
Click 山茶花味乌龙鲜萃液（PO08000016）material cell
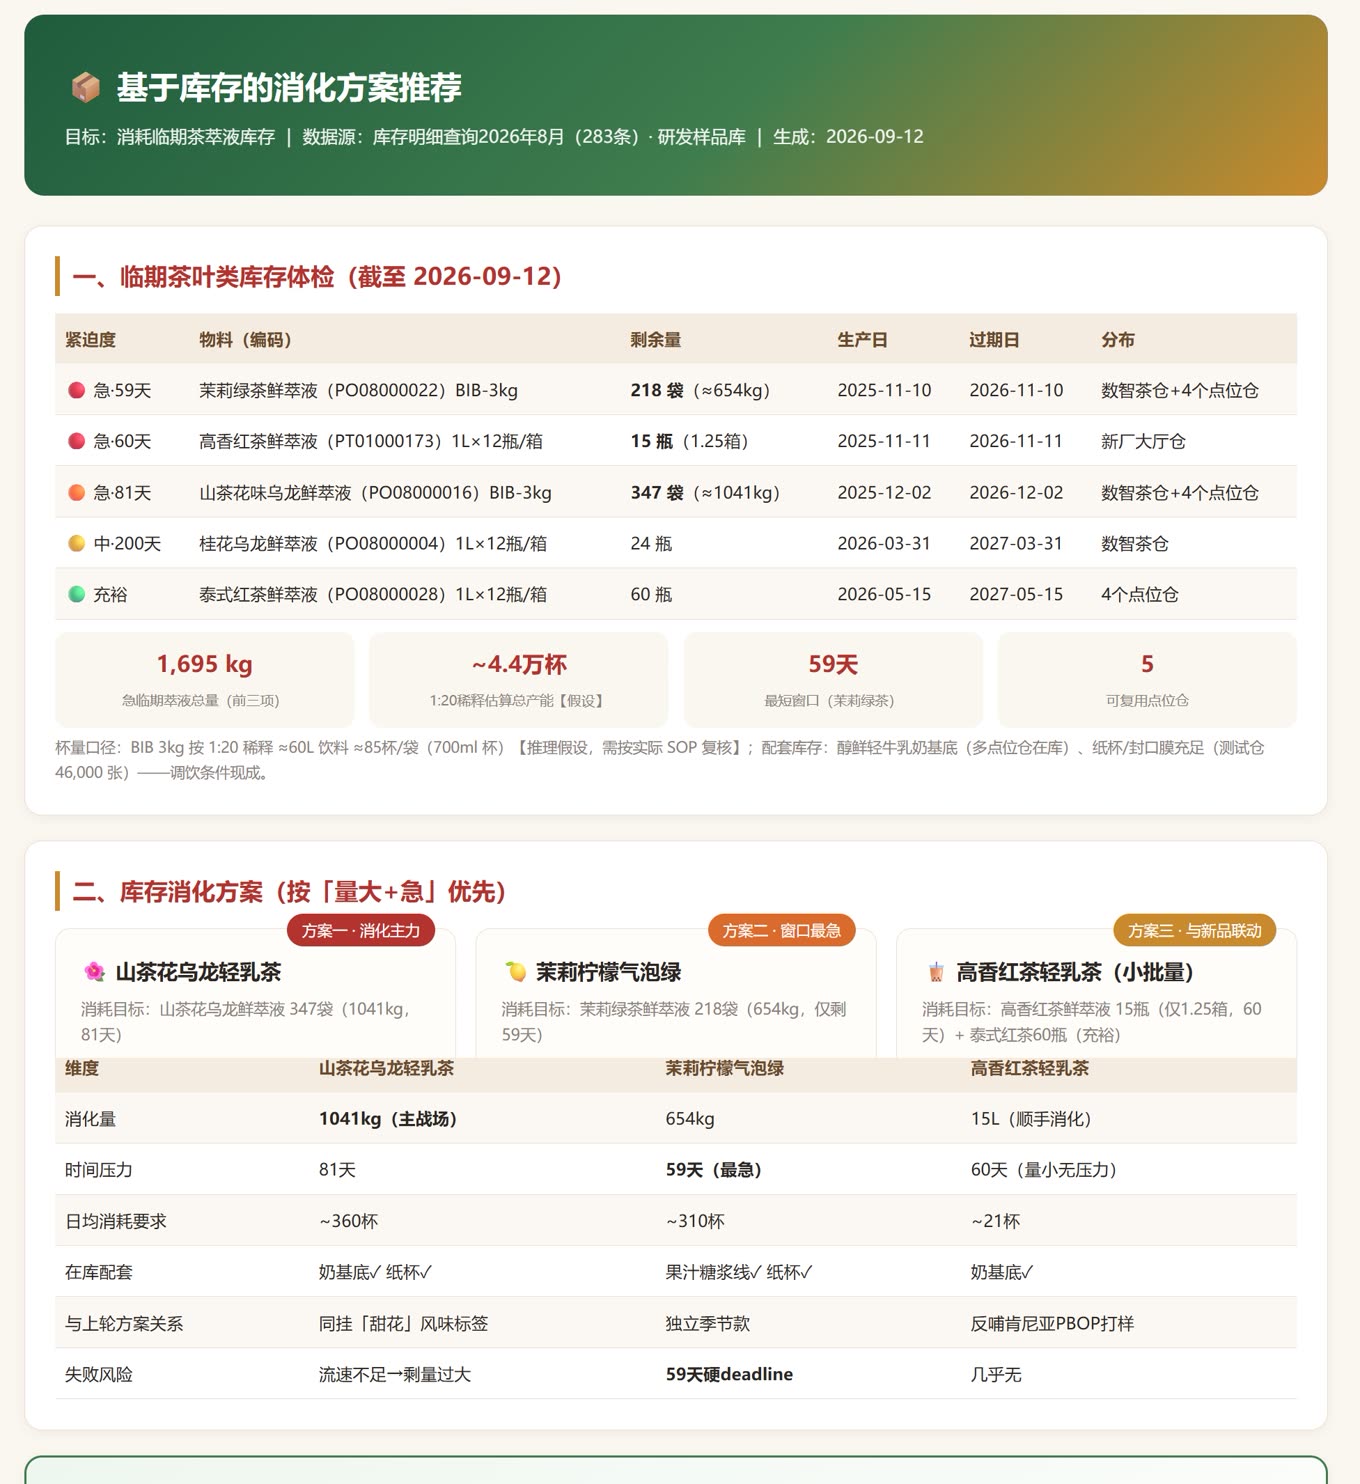375,492
